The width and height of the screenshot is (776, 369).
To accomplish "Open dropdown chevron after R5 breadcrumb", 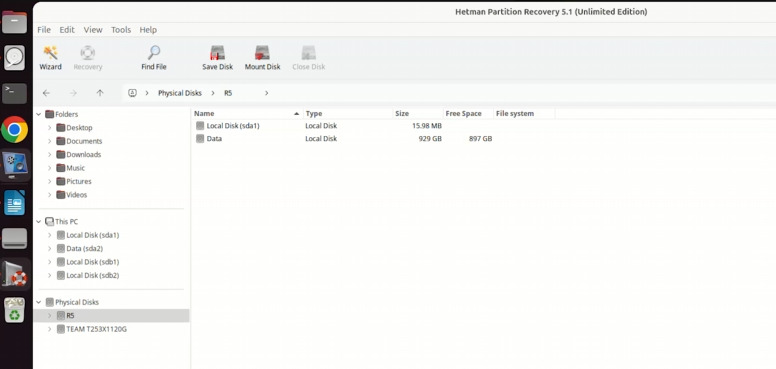I will coord(266,93).
